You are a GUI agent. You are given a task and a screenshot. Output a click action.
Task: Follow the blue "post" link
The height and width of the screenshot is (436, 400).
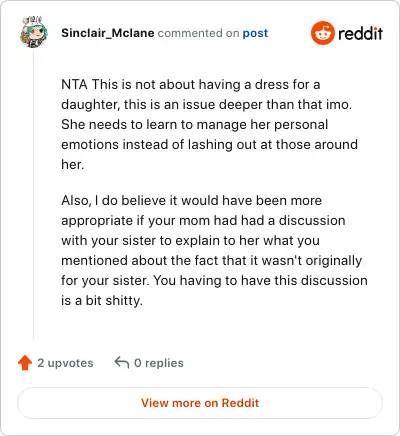coord(255,33)
